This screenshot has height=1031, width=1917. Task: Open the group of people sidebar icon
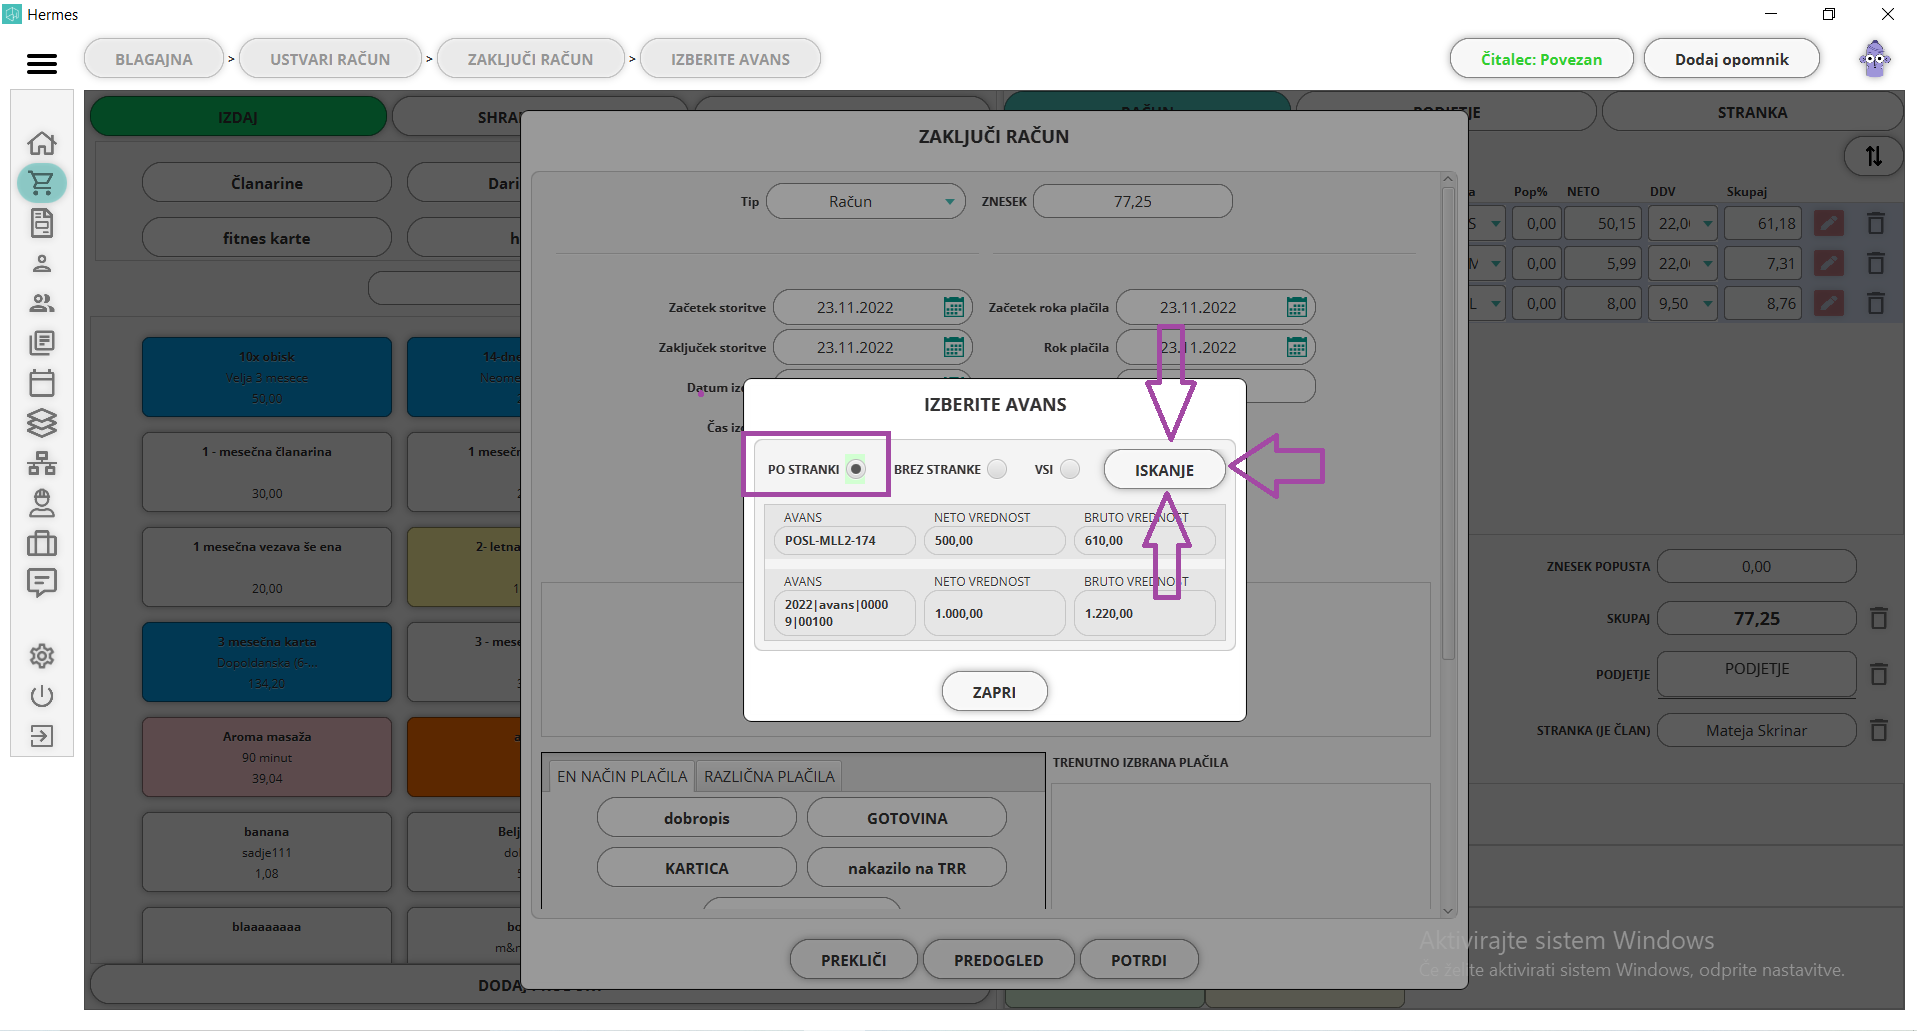(x=42, y=303)
